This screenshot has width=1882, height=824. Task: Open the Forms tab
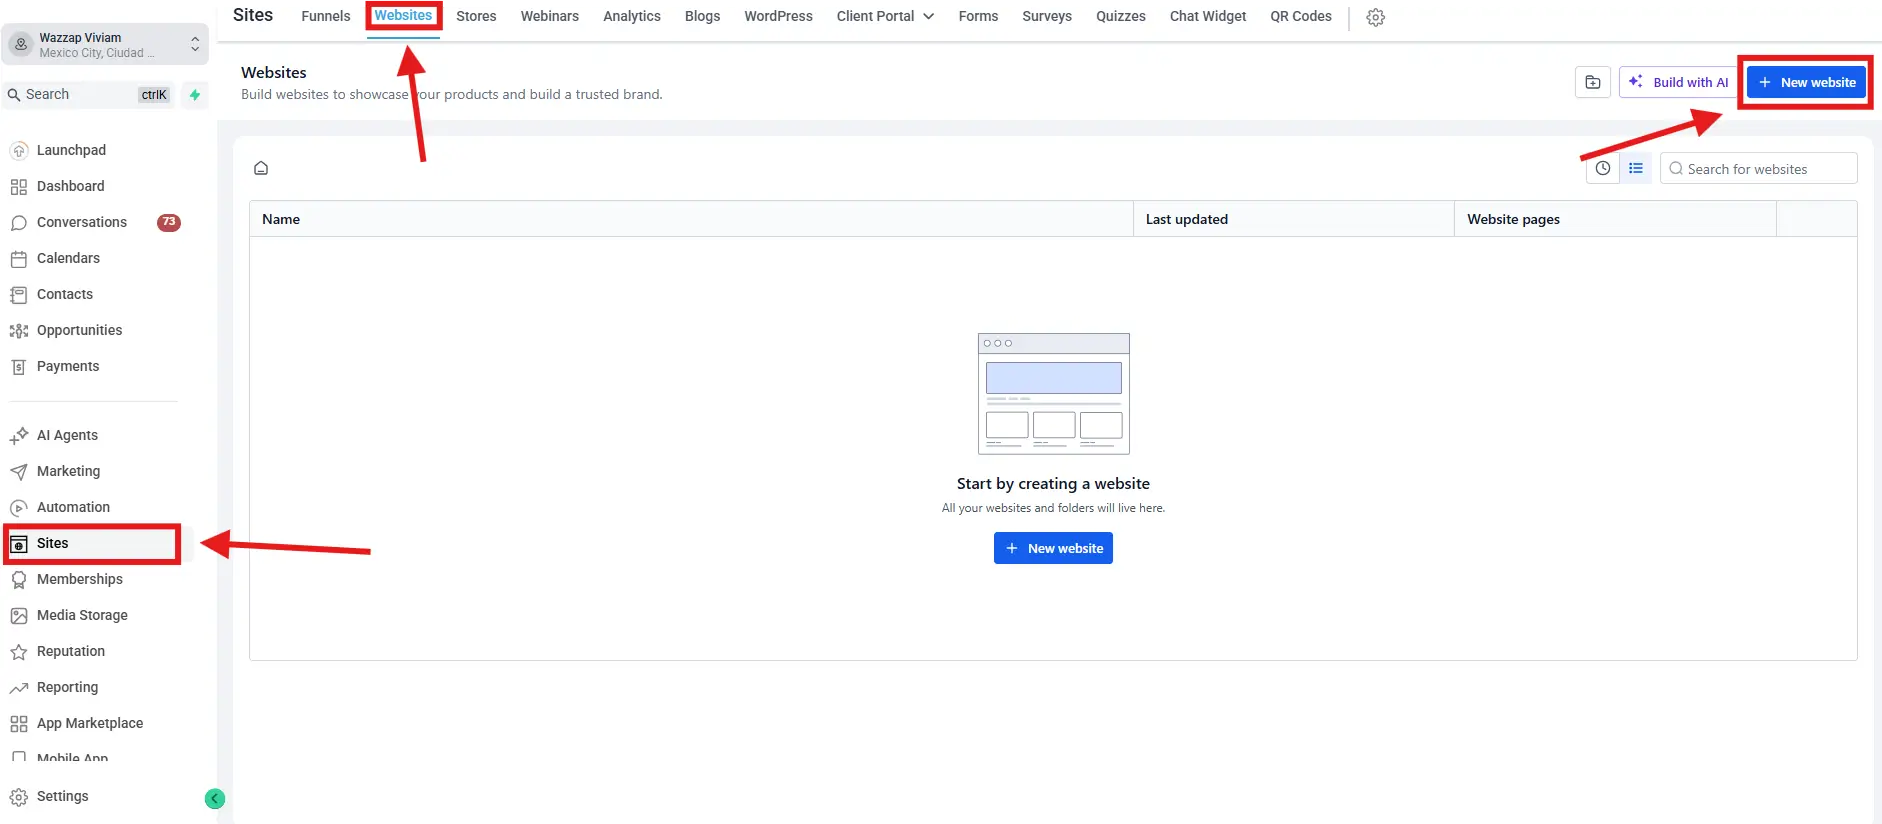click(x=978, y=16)
